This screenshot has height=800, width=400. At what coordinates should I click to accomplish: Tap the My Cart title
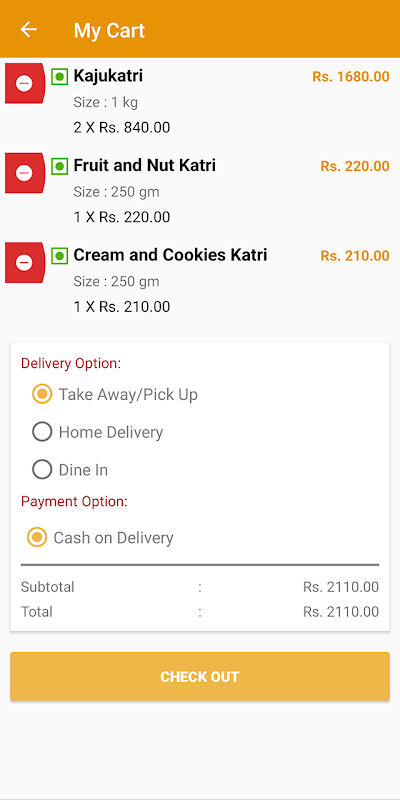109,30
